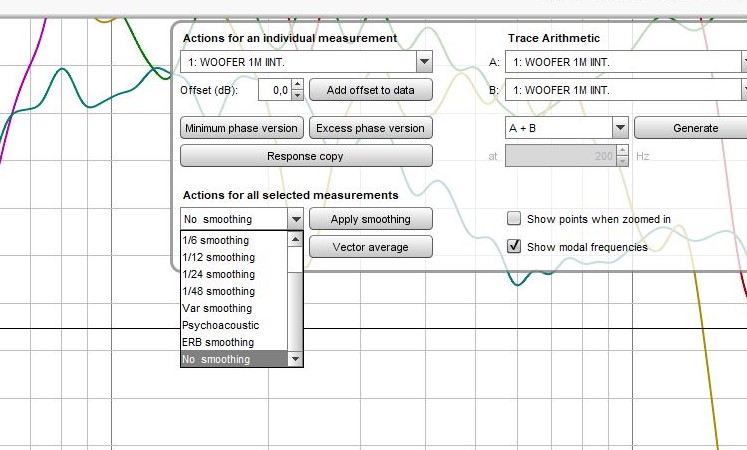Viewport: 747px width, 450px height.
Task: Uncheck Show modal frequencies checkbox
Action: point(514,247)
